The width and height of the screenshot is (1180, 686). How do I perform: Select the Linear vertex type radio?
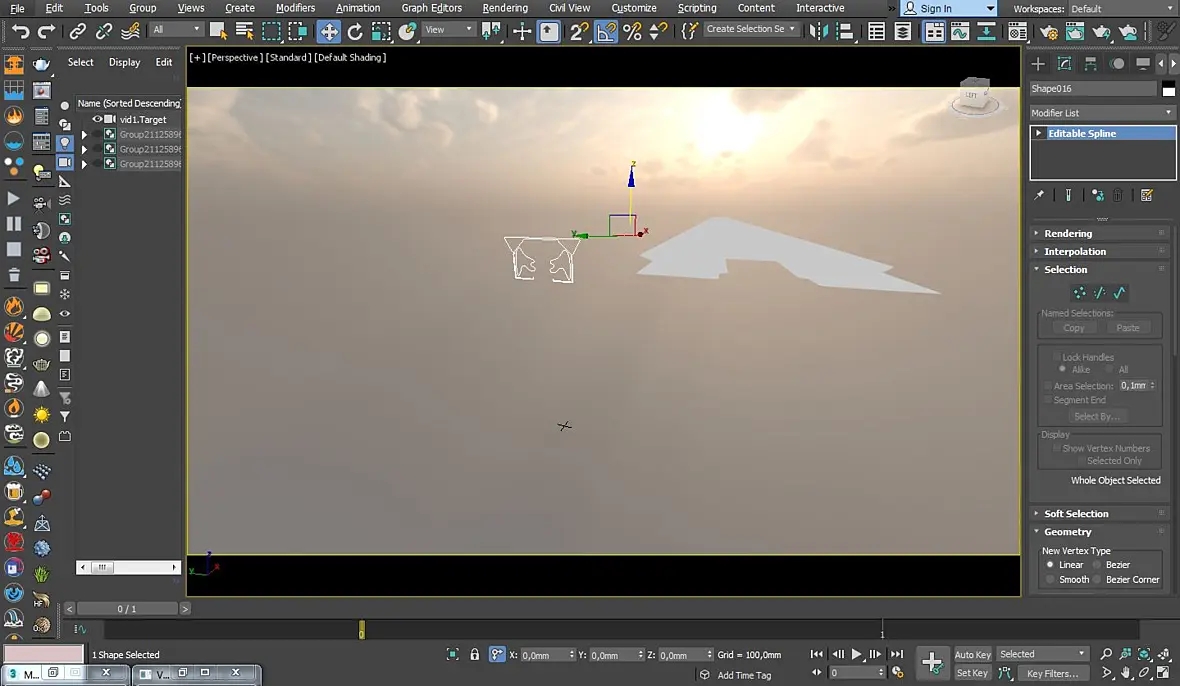[x=1051, y=564]
